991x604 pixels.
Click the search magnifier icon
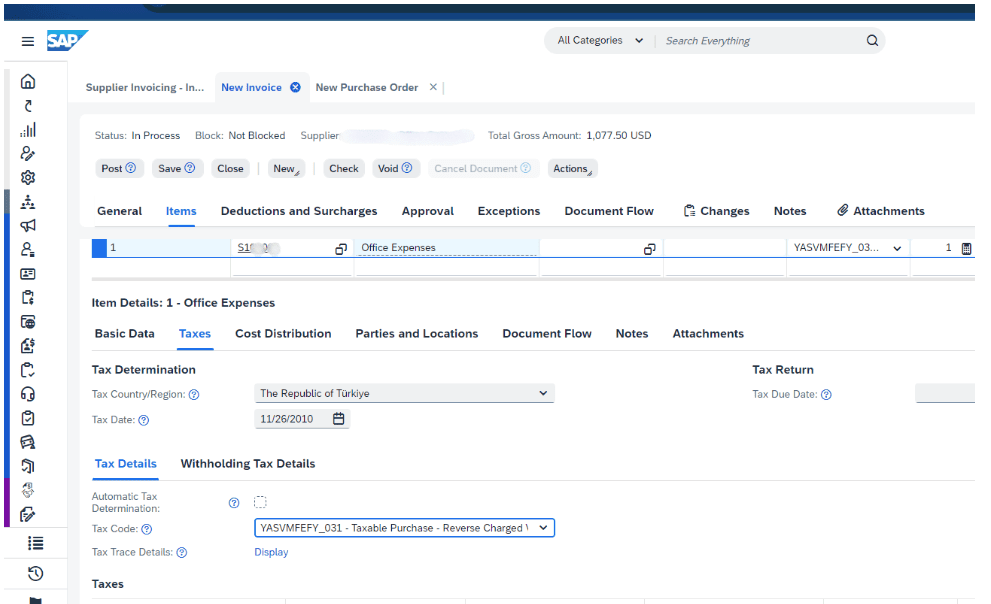pyautogui.click(x=872, y=40)
